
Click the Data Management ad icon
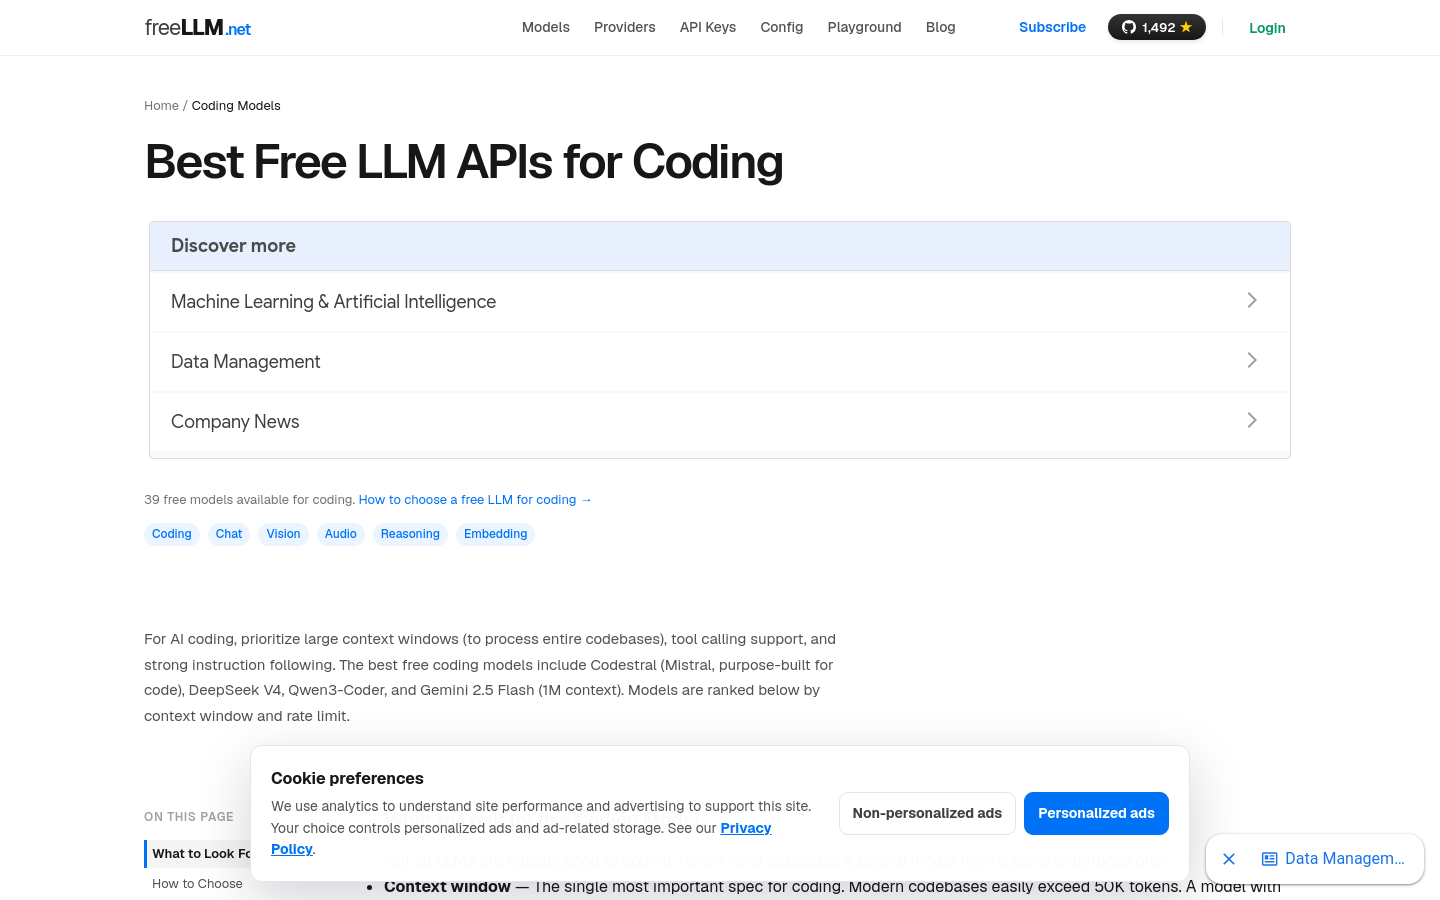click(1270, 859)
